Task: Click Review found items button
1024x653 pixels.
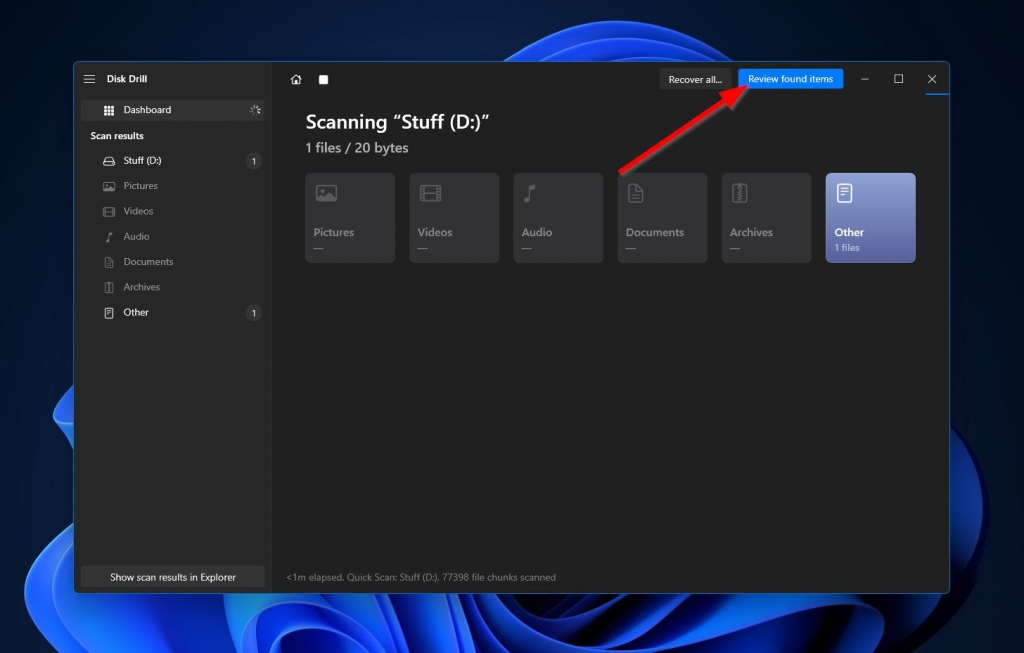Action: (790, 79)
